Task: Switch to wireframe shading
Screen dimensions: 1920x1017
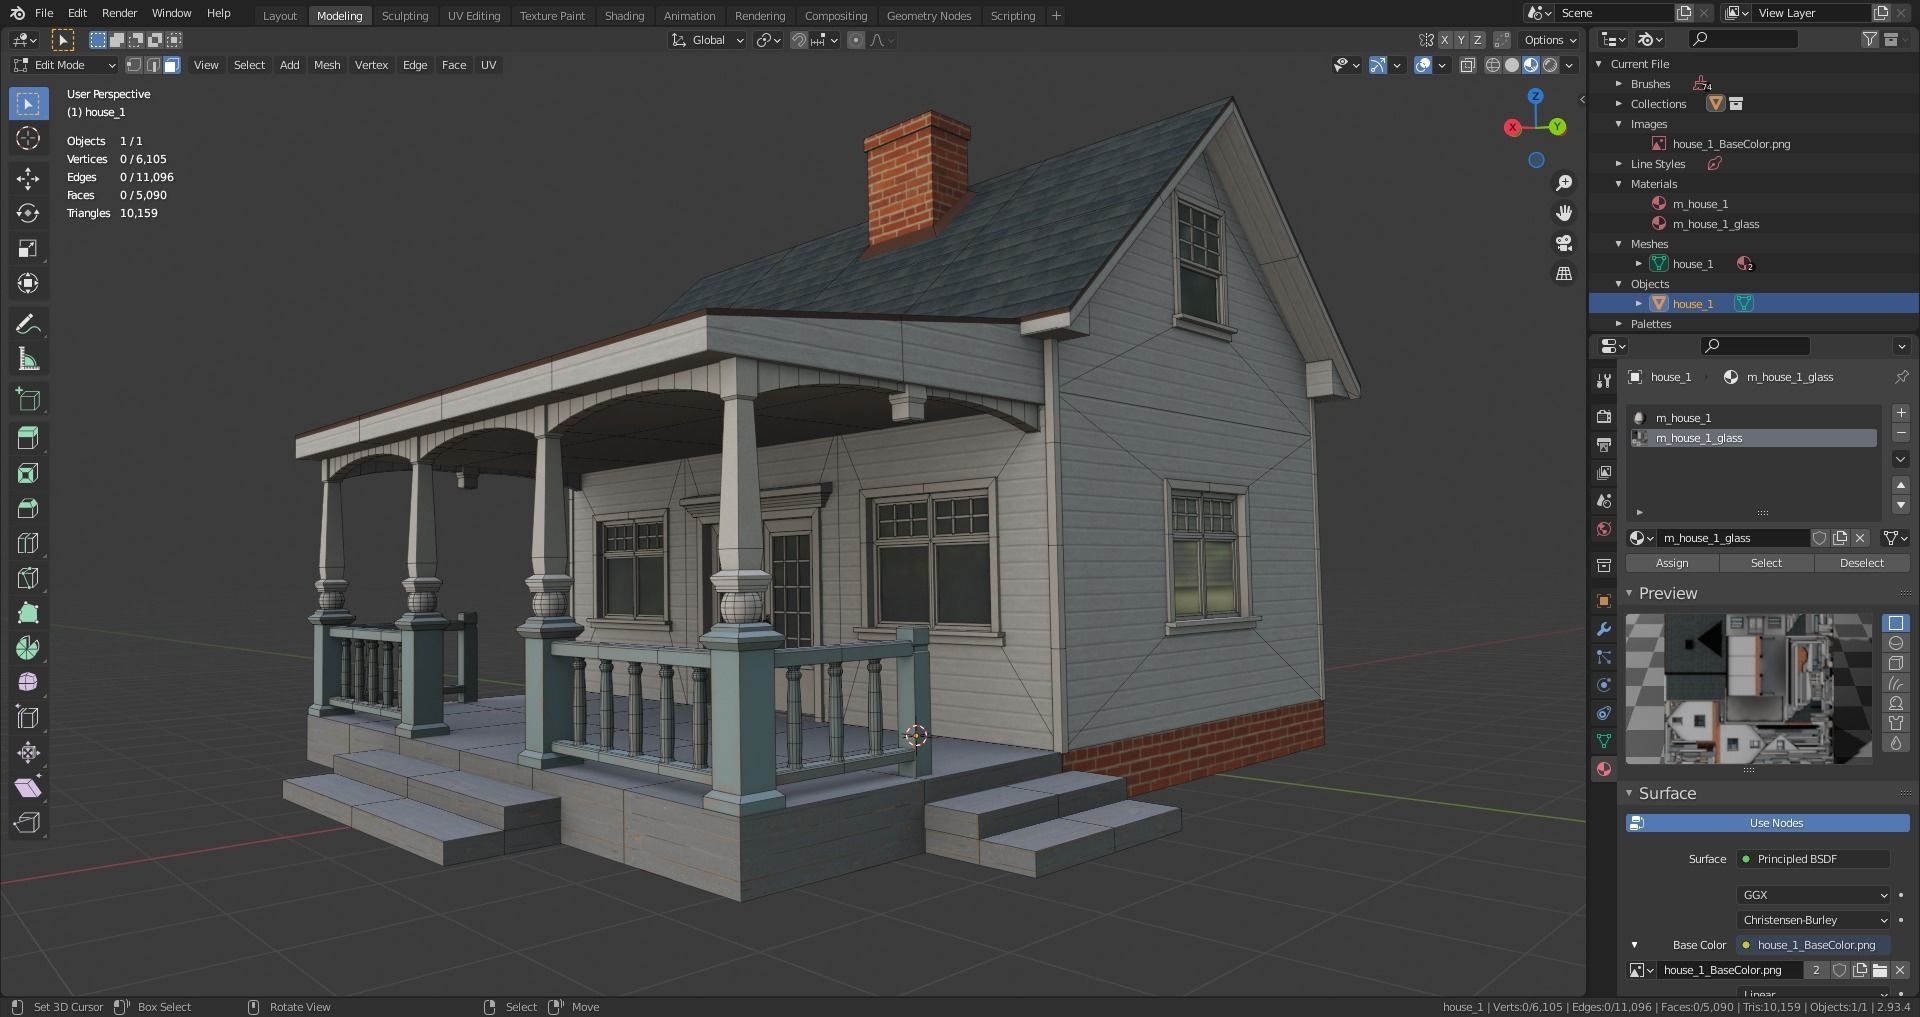Action: [1493, 65]
